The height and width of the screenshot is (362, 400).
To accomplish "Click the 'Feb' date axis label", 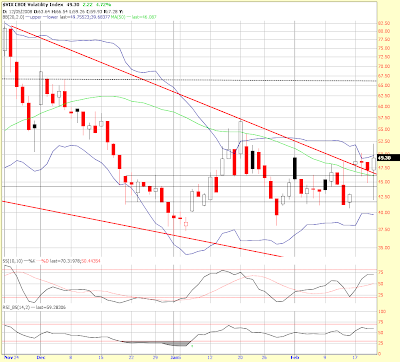I will tap(296, 357).
